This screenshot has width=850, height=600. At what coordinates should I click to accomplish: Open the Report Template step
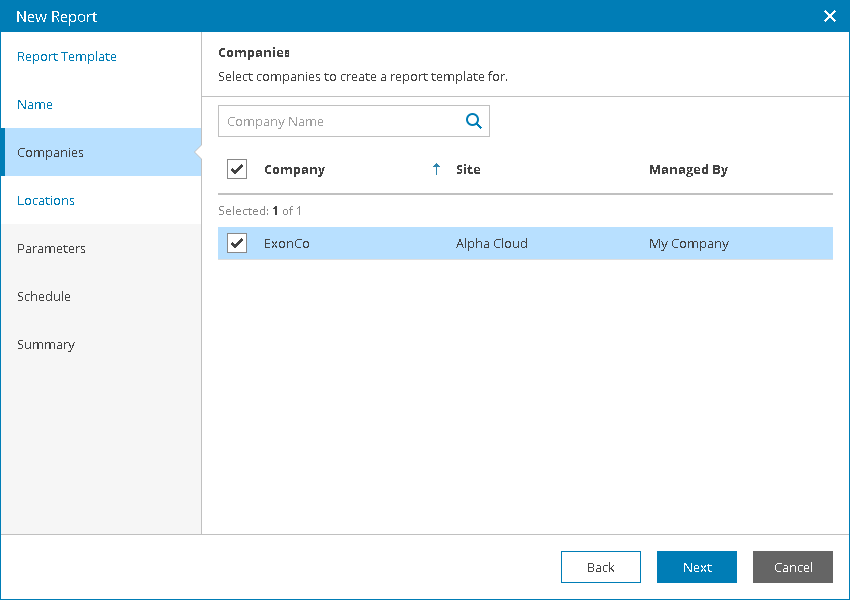pyautogui.click(x=67, y=57)
